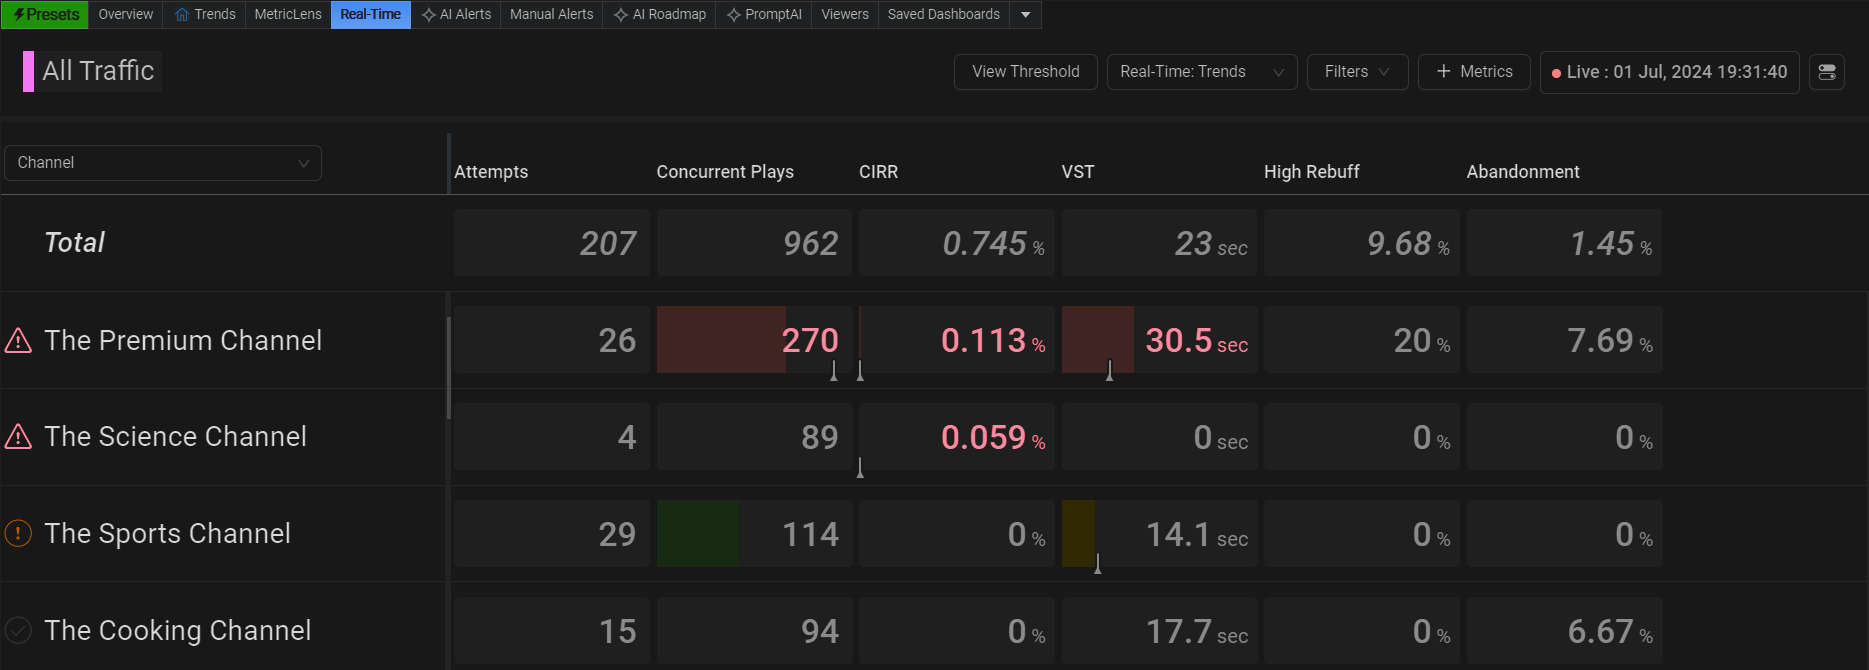Expand the Filters dropdown
This screenshot has width=1869, height=670.
pos(1356,72)
